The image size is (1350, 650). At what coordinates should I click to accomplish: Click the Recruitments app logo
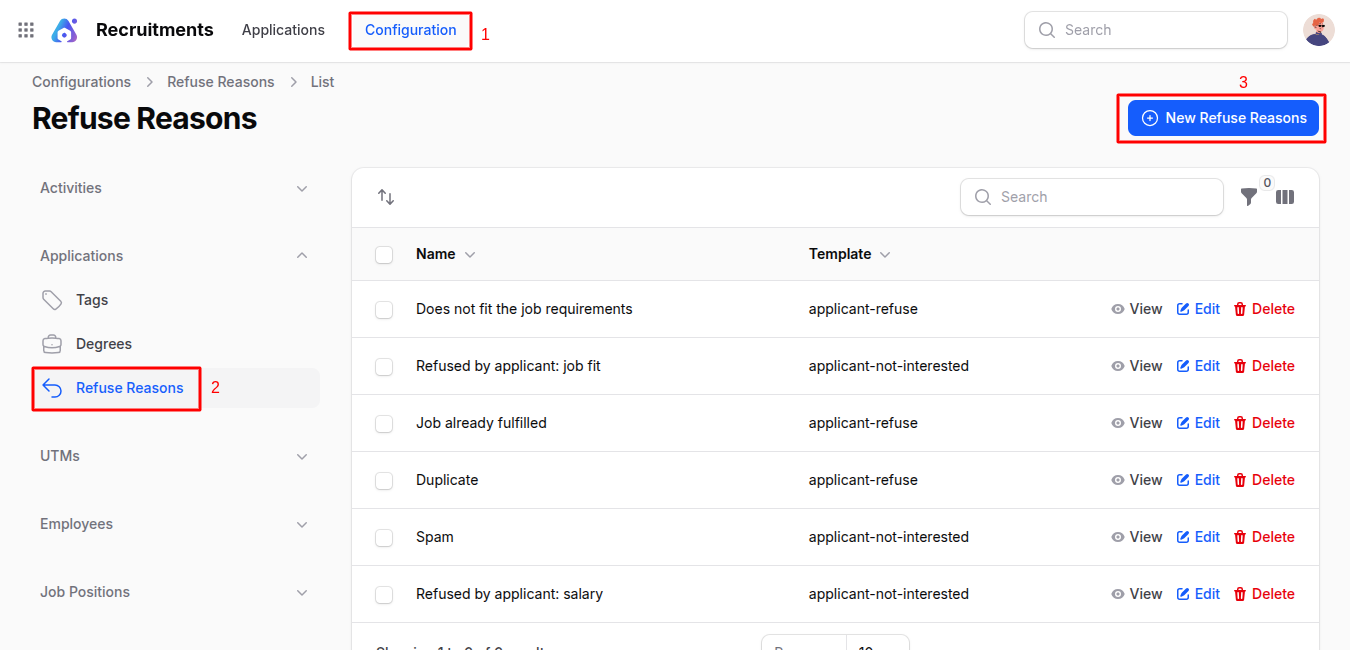pos(64,30)
